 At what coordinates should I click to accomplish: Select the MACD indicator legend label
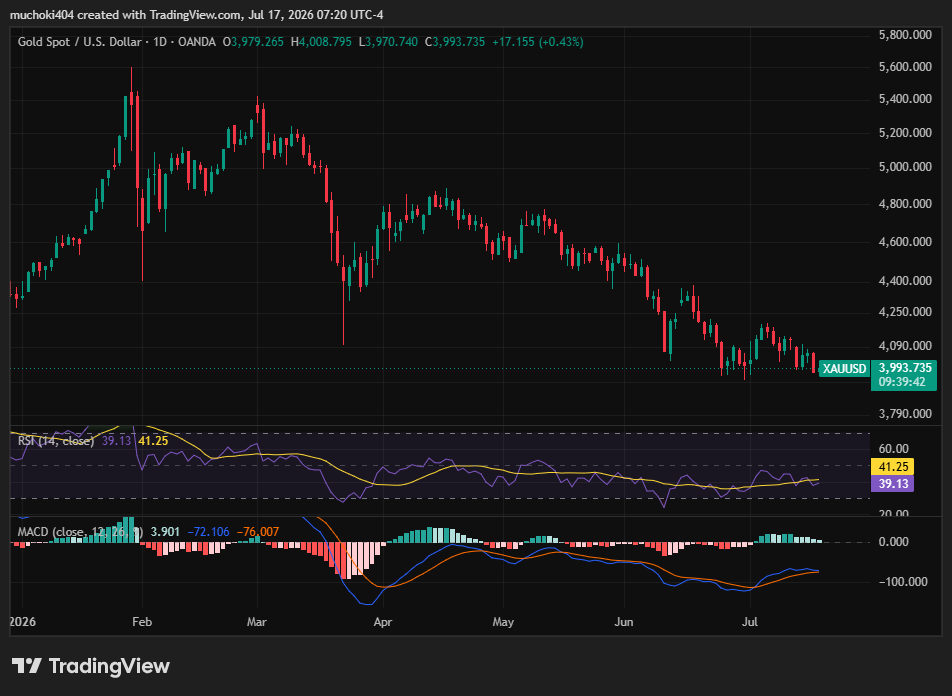pyautogui.click(x=80, y=532)
